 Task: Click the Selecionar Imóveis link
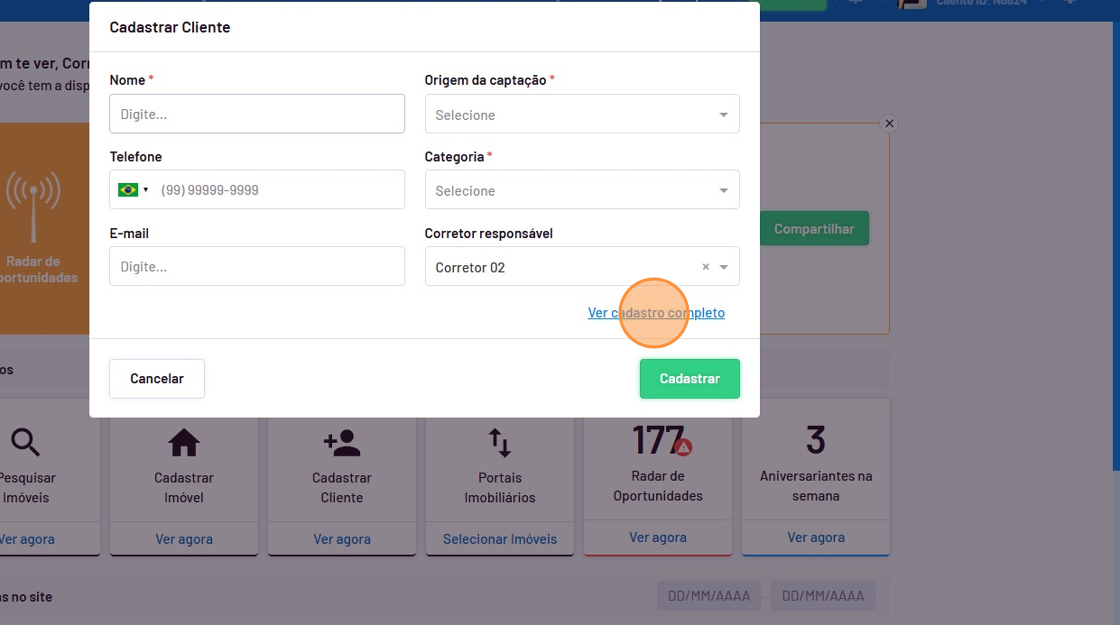500,539
